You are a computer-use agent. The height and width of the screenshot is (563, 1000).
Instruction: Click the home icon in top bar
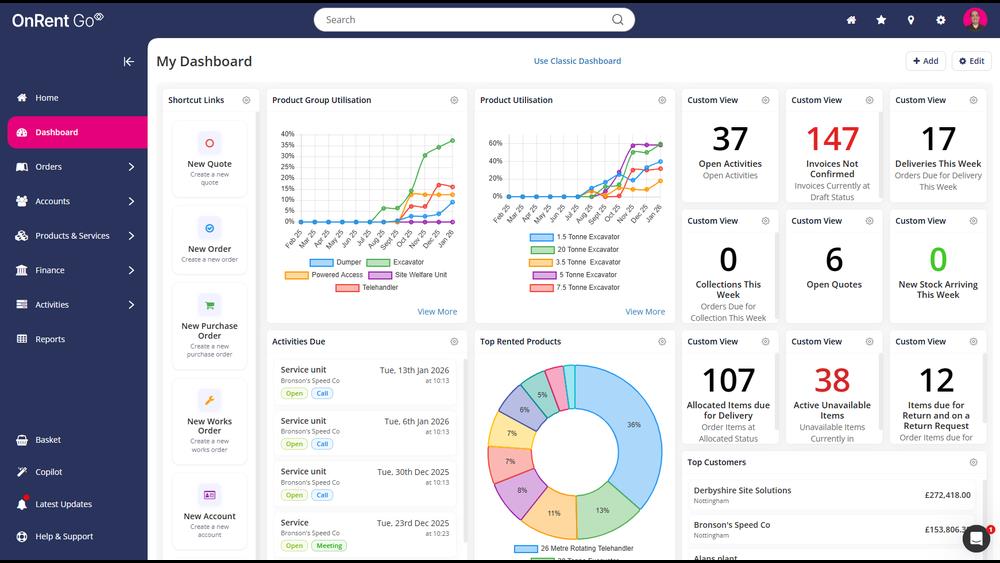tap(851, 20)
